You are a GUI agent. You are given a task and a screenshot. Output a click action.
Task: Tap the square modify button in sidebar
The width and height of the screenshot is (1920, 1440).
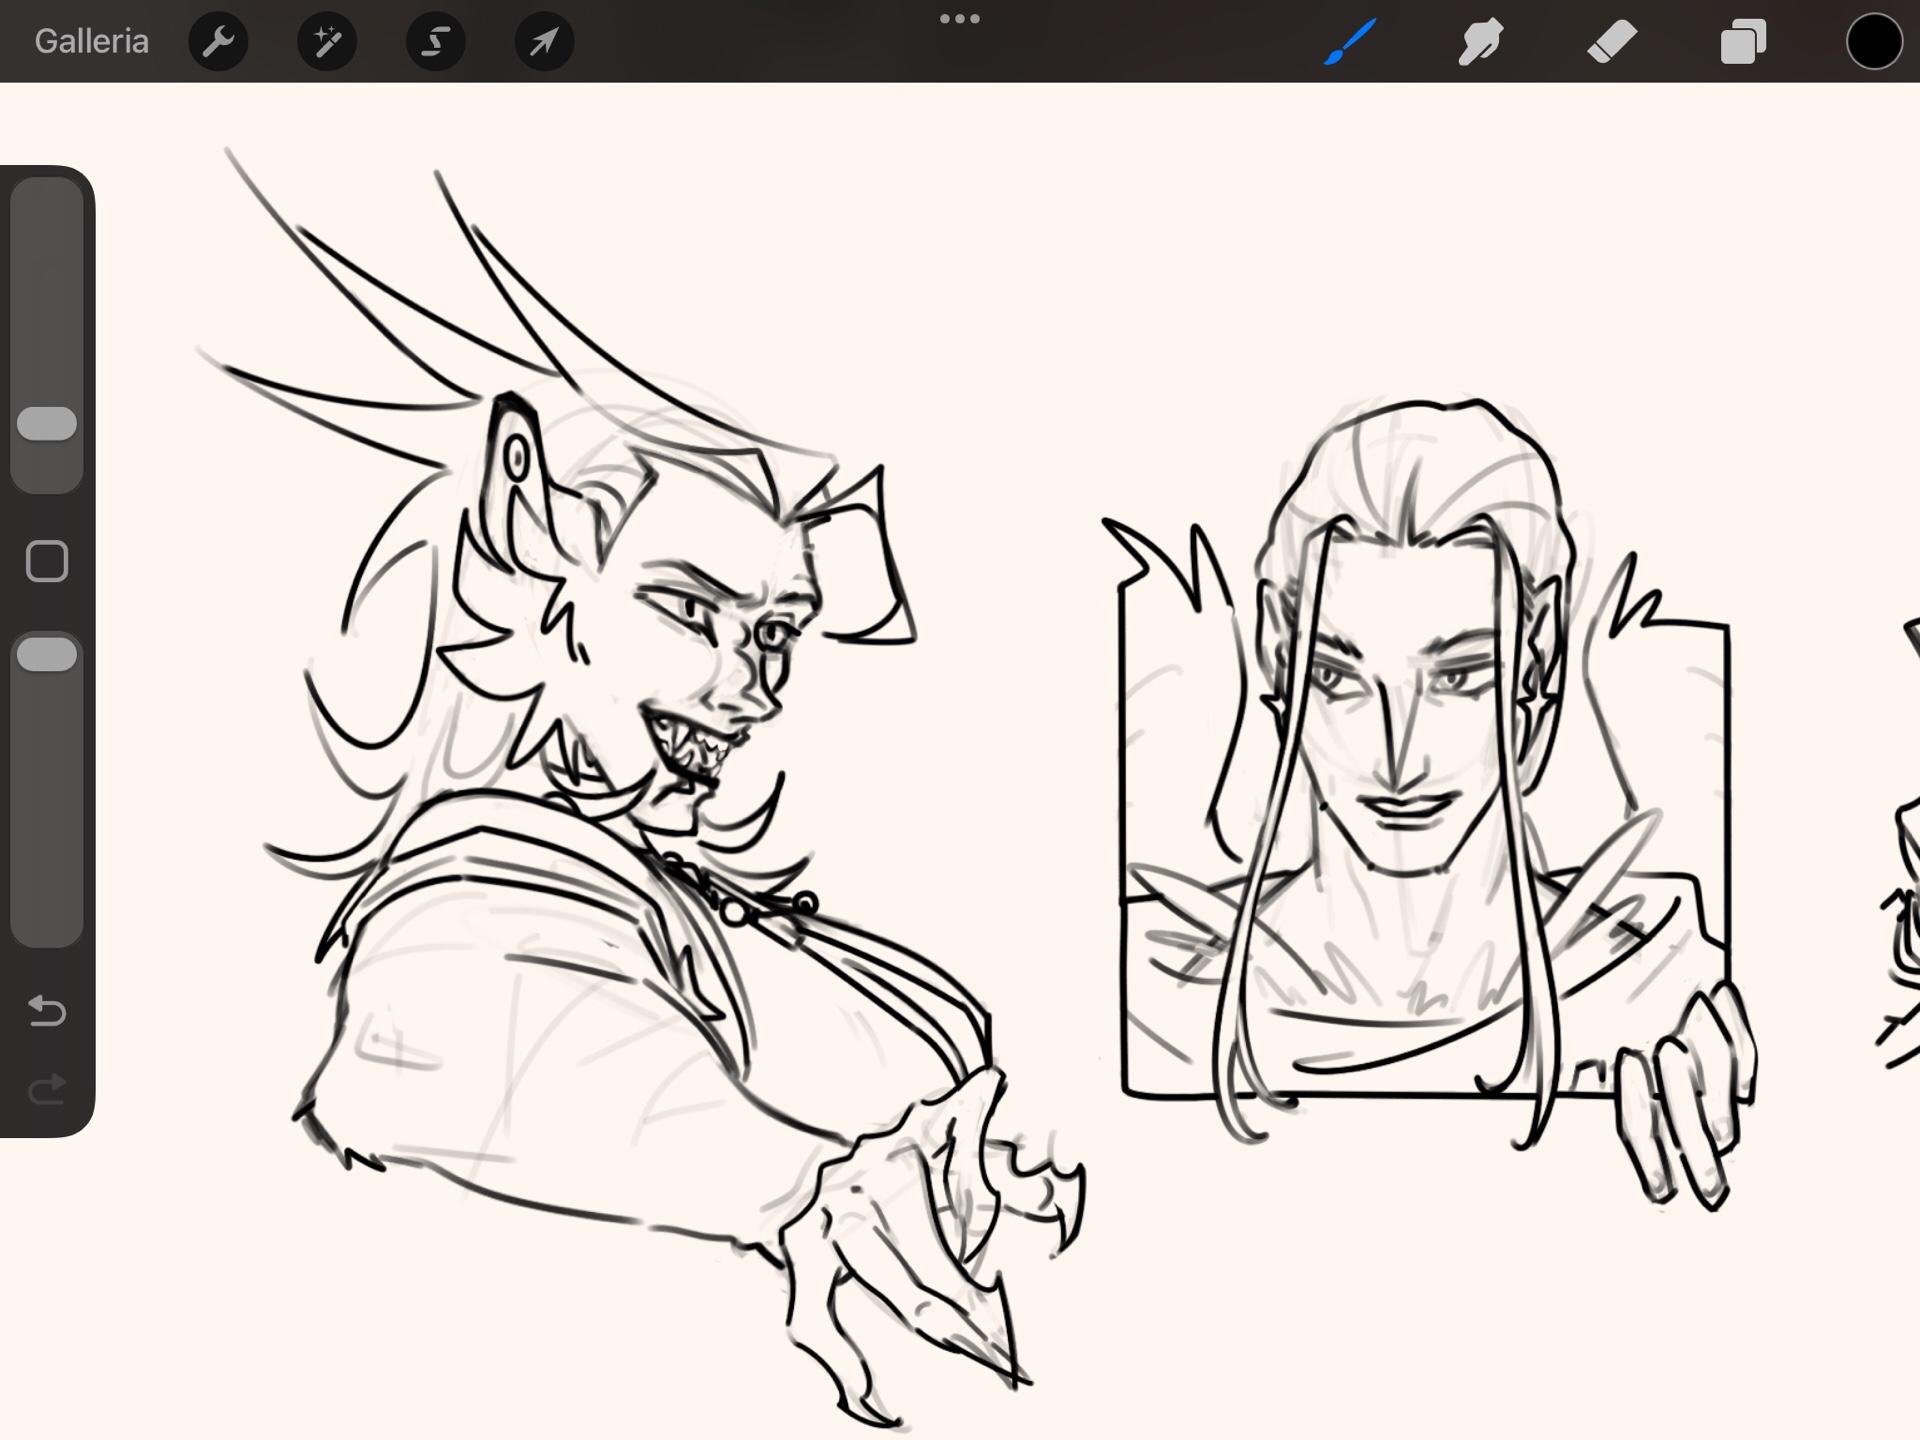(x=47, y=562)
